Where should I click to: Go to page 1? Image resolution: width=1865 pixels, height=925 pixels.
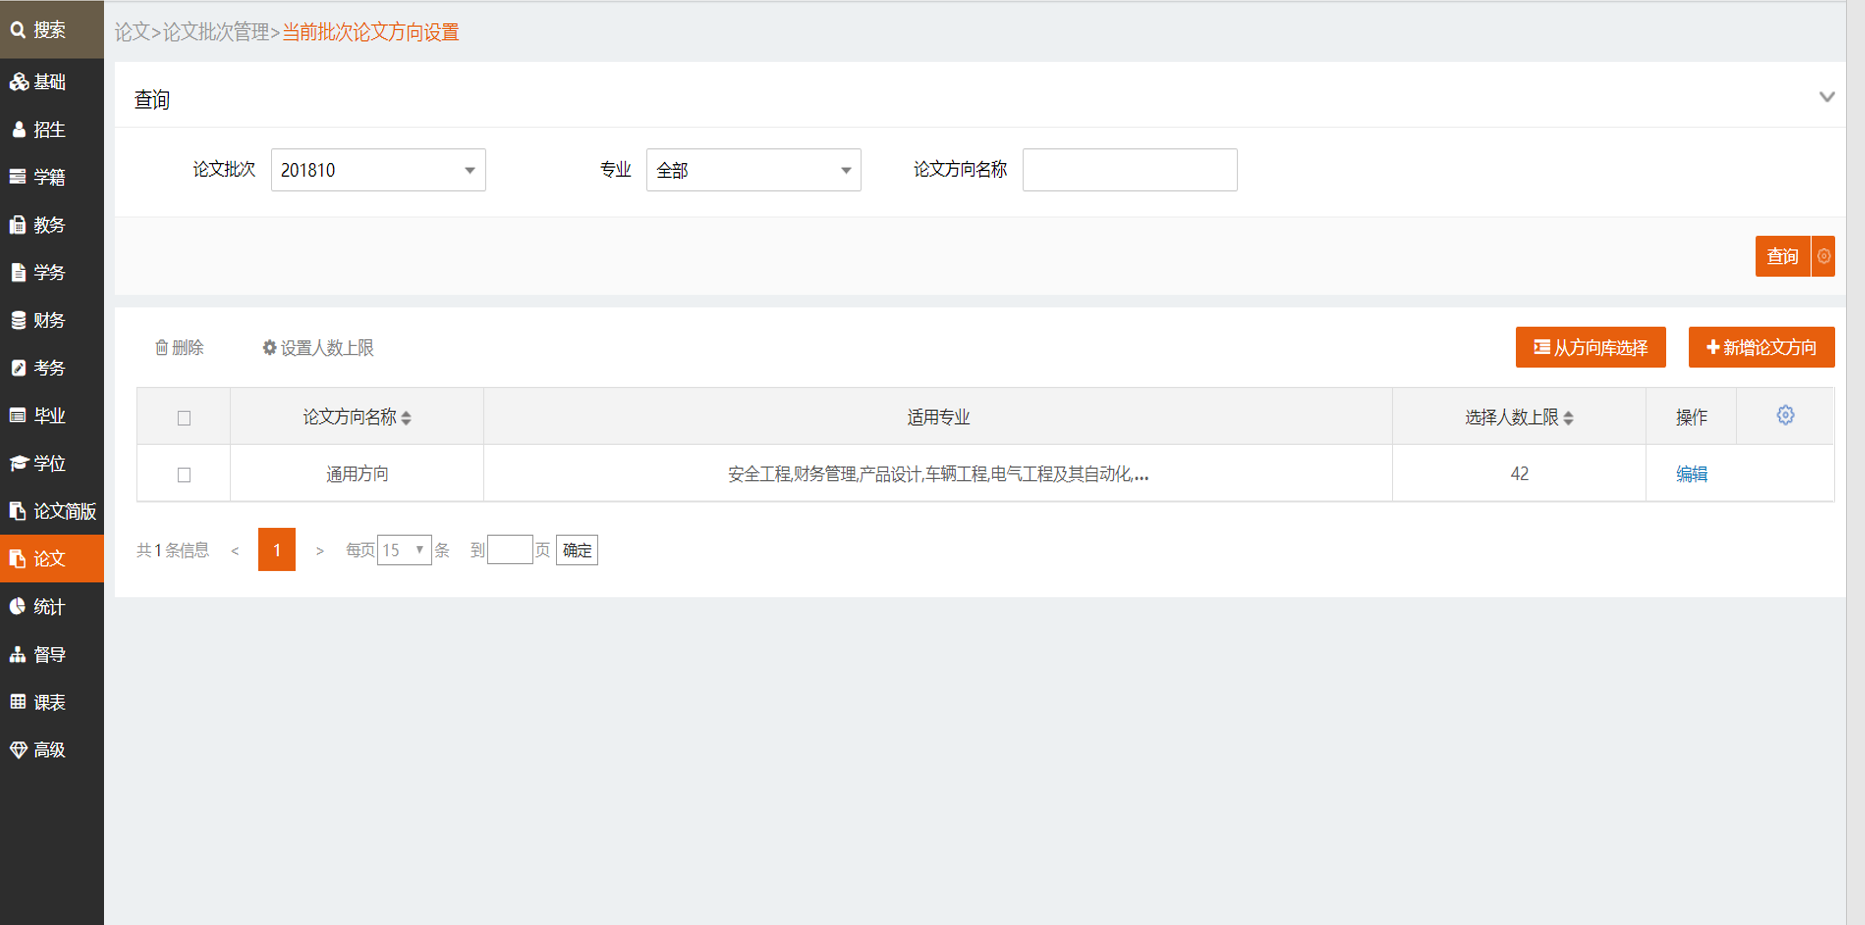pyautogui.click(x=277, y=550)
